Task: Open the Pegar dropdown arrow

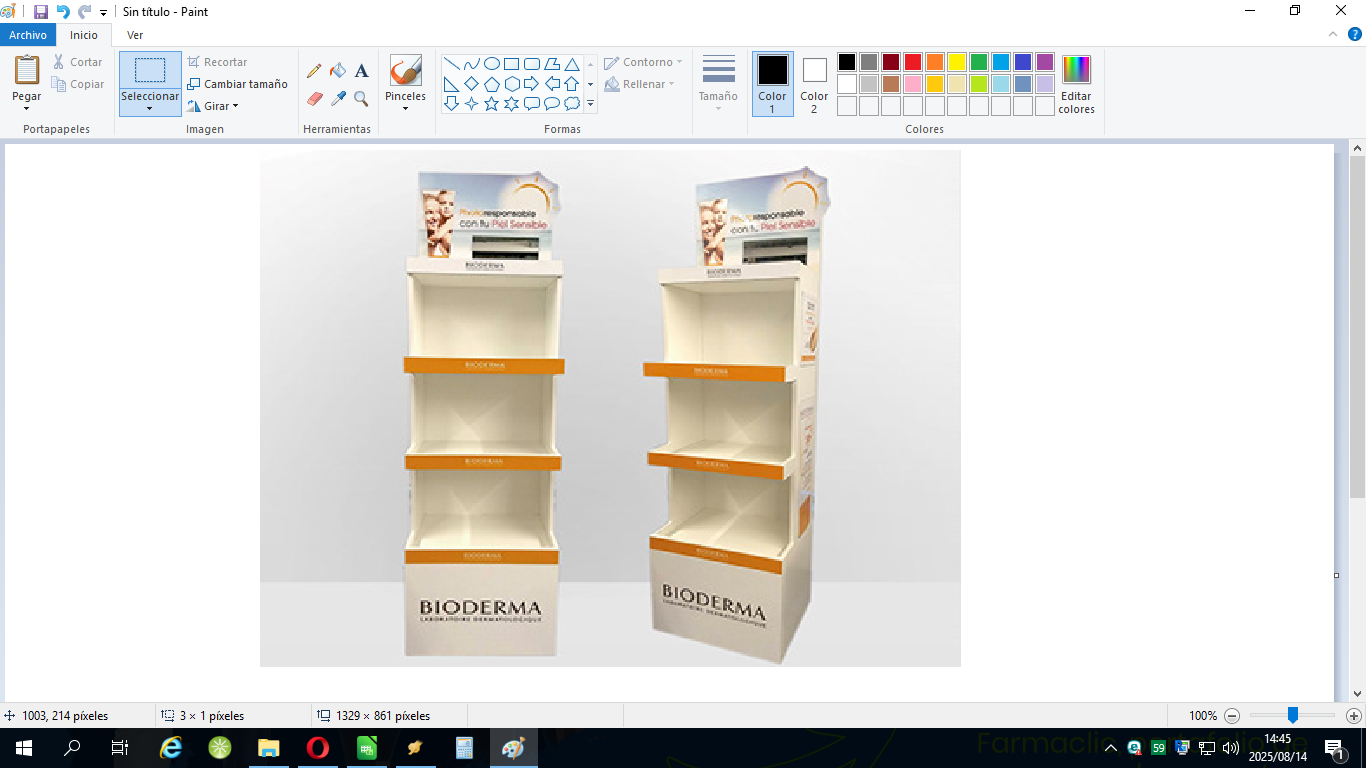Action: 27,109
